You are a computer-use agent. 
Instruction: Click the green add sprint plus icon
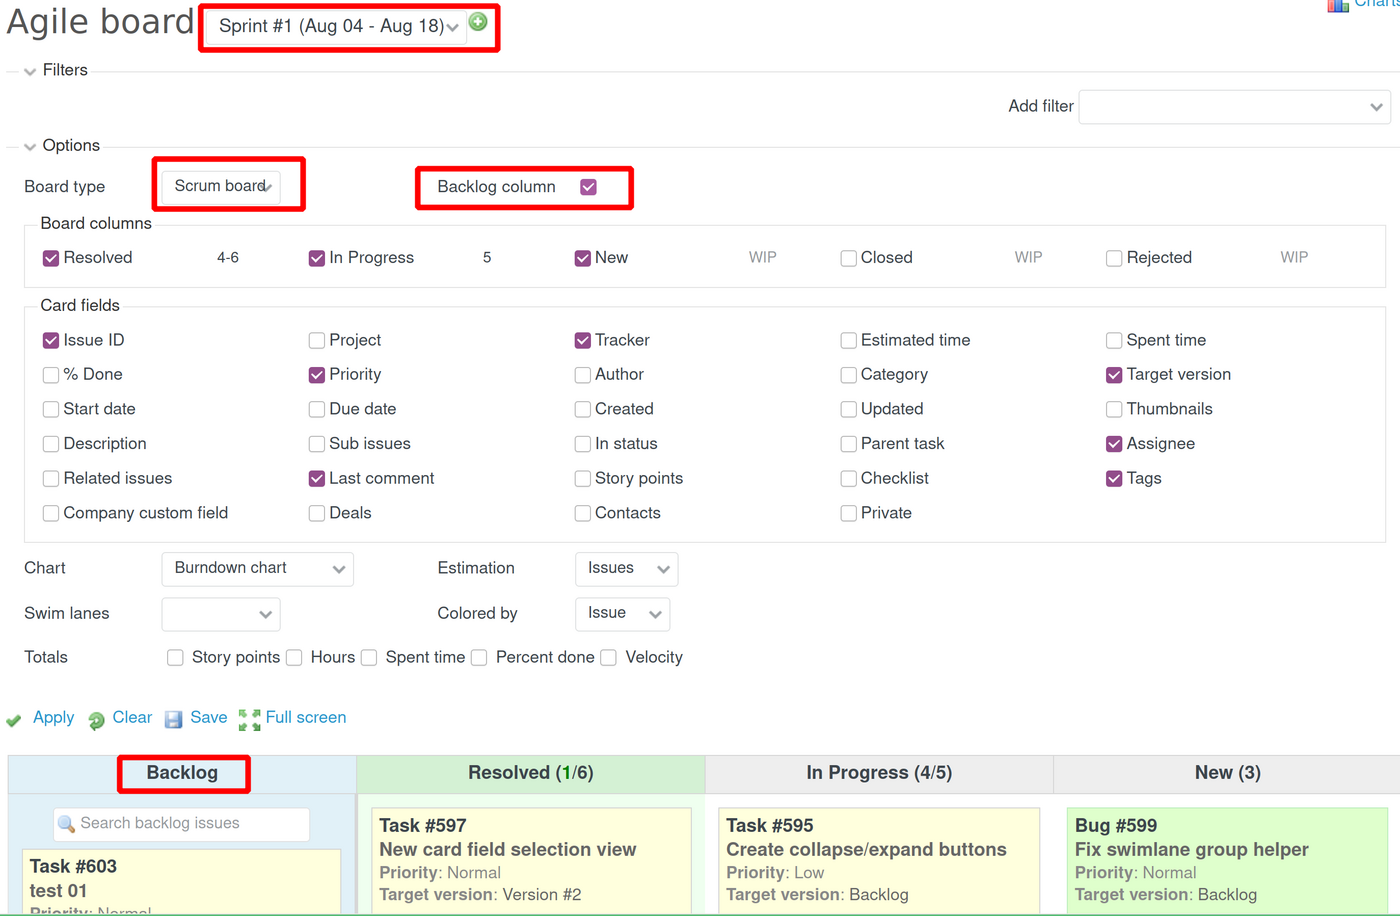pyautogui.click(x=478, y=22)
